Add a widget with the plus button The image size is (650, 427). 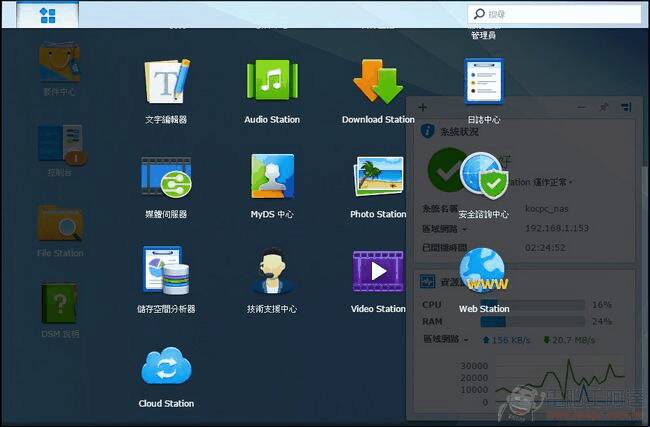[423, 108]
